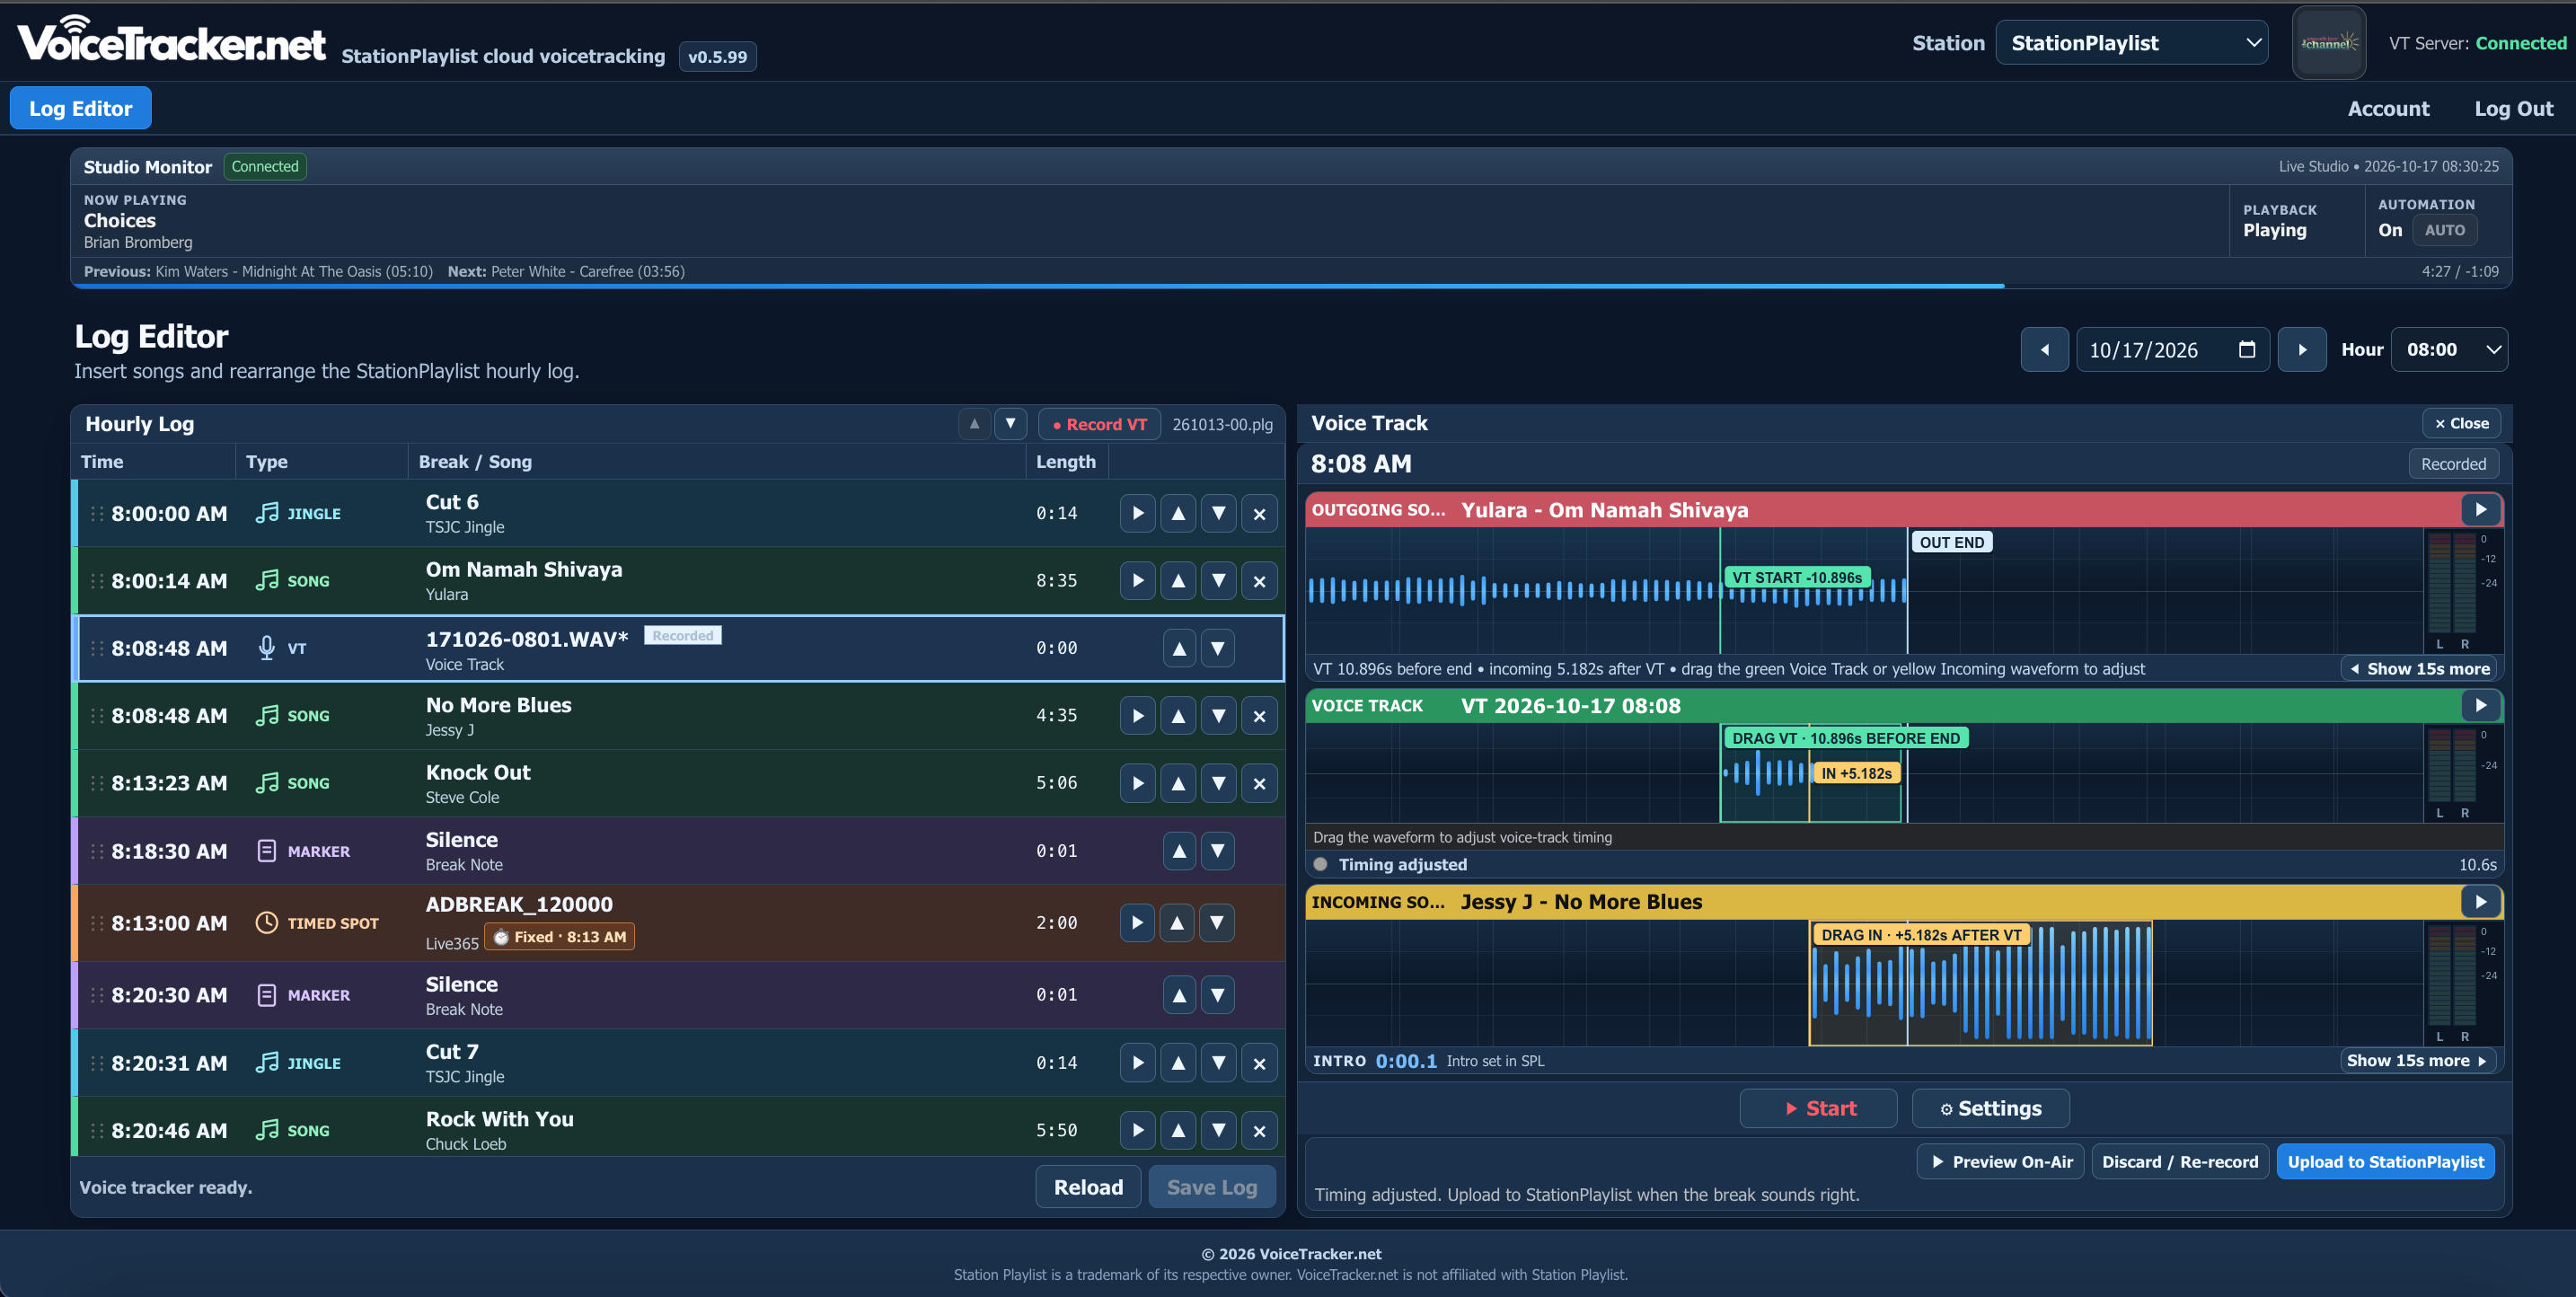Go to previous date arrow
This screenshot has width=2576, height=1297.
pos(2044,350)
